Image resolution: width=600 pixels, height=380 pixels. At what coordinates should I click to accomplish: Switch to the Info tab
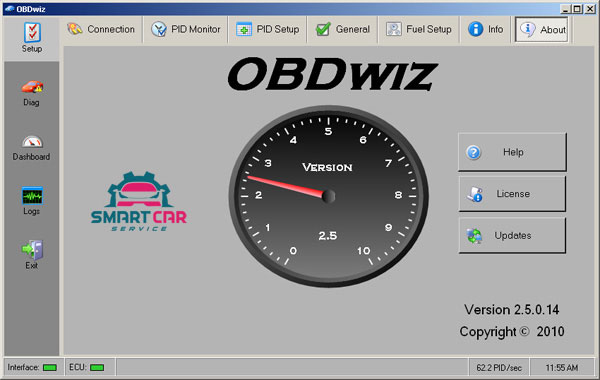pos(486,29)
